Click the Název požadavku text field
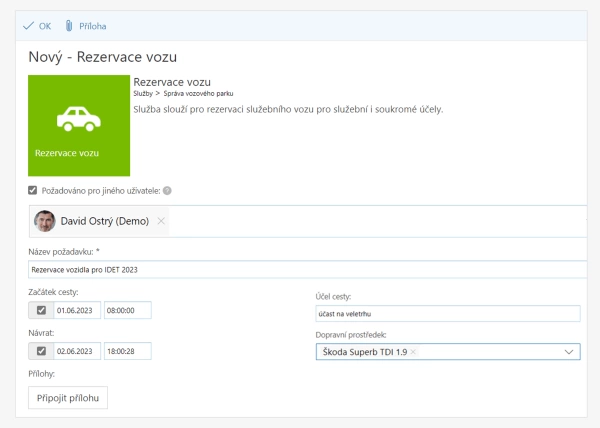The image size is (600, 428). 300,269
